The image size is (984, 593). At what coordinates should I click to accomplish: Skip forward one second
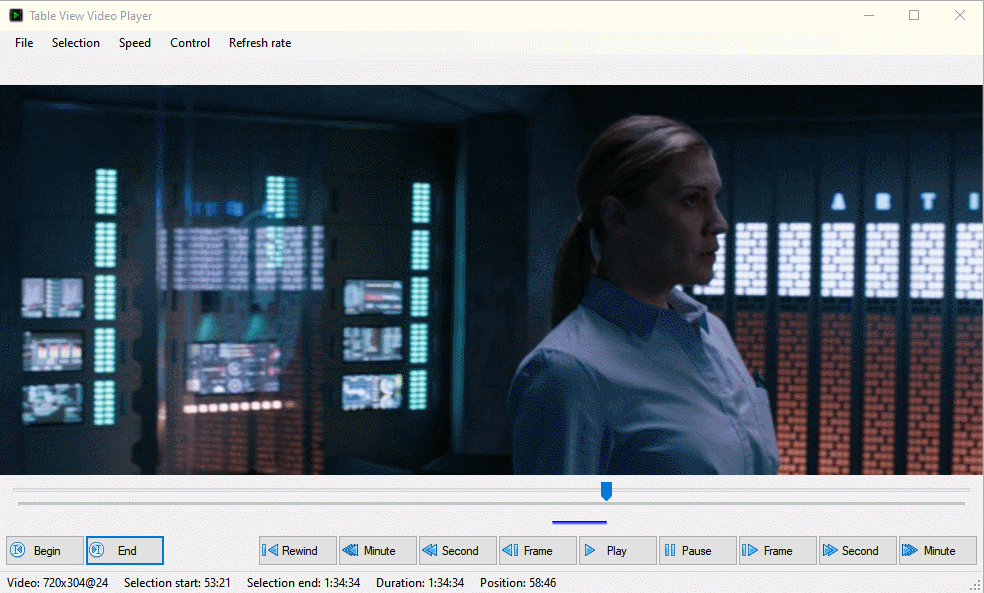pos(858,550)
